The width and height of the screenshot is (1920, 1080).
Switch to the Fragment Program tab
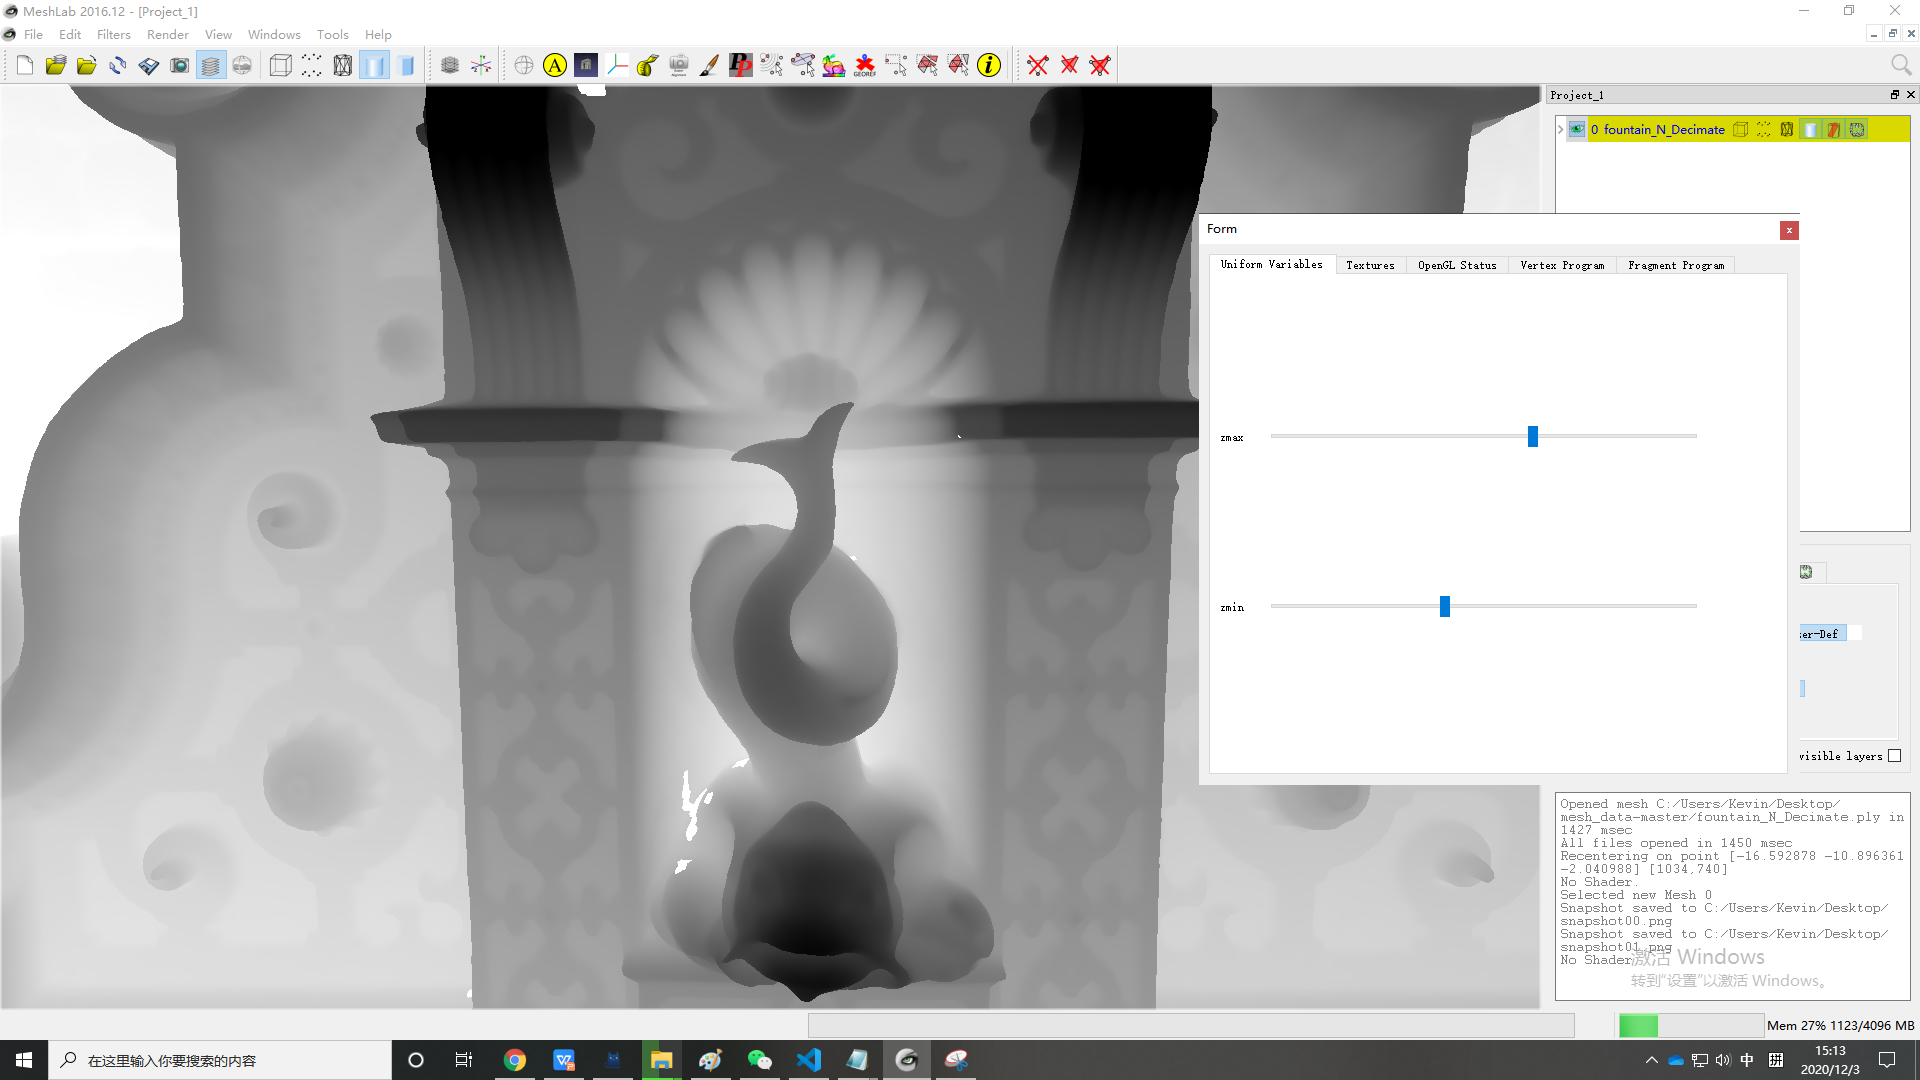(1676, 265)
